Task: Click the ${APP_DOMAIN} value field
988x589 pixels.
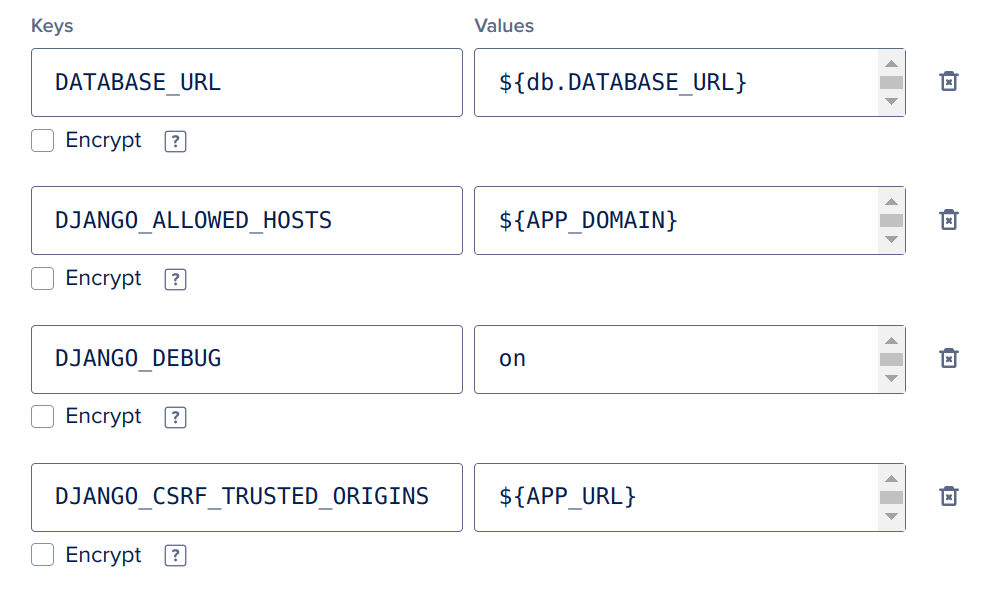Action: (675, 220)
